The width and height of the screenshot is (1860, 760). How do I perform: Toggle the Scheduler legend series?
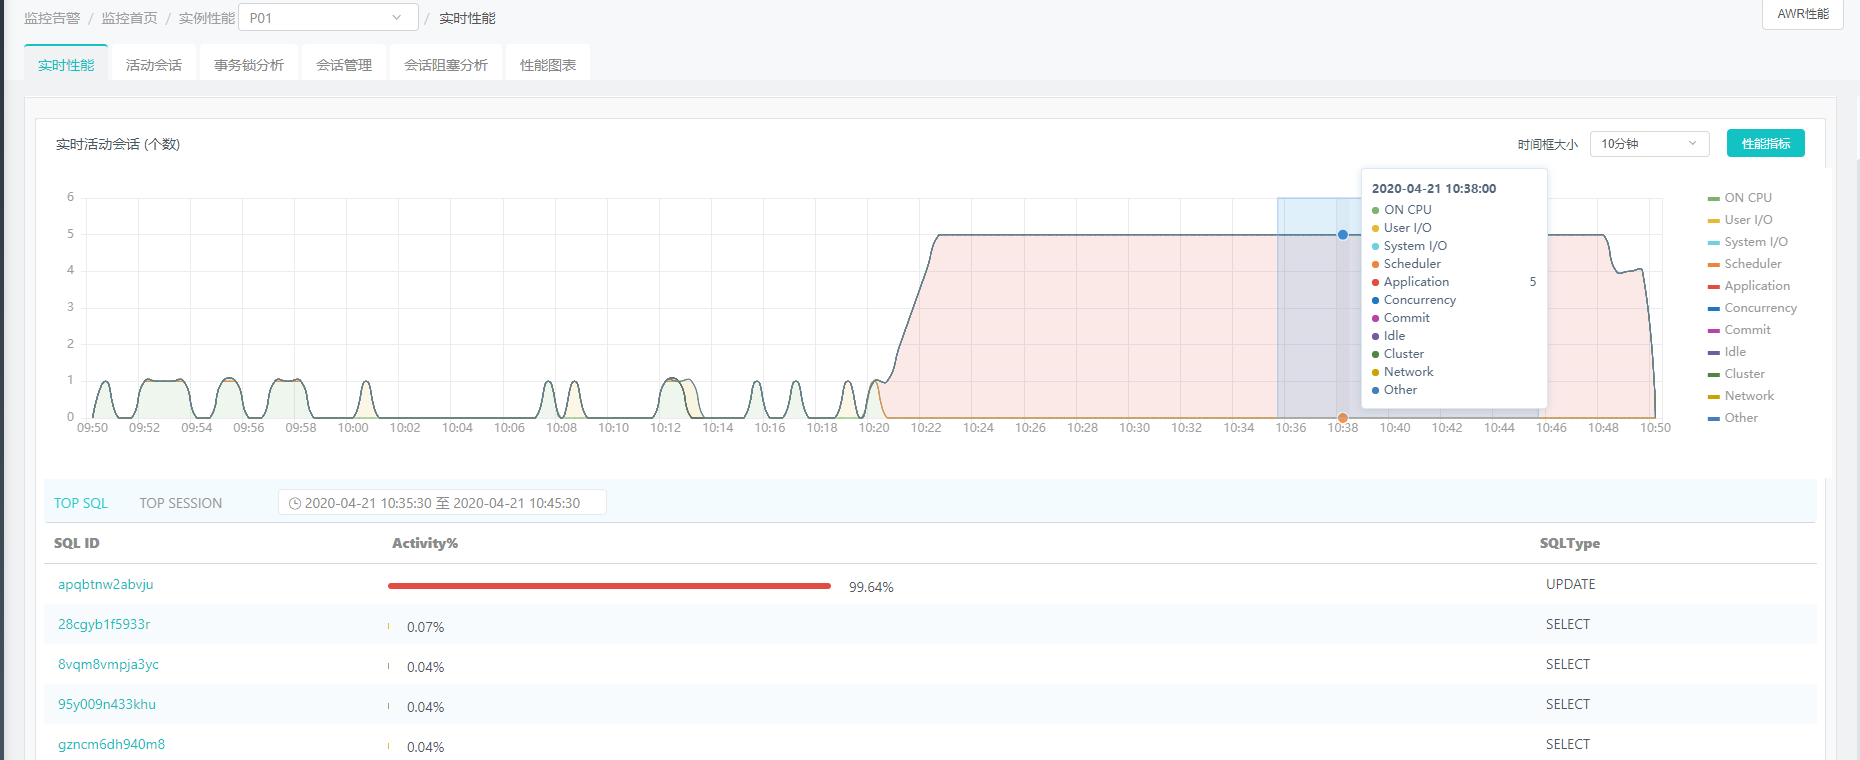[1745, 264]
